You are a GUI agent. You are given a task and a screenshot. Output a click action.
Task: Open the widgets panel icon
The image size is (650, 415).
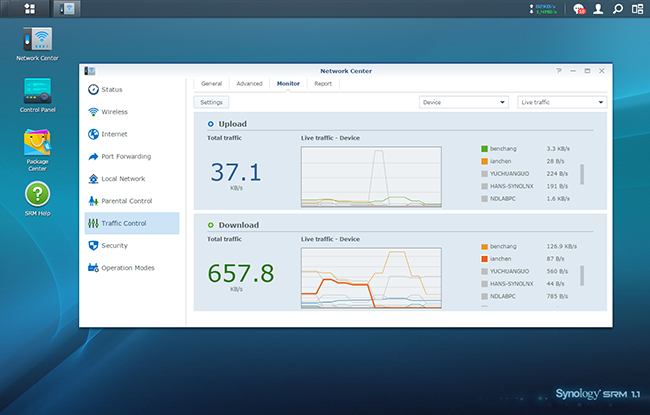tap(637, 9)
